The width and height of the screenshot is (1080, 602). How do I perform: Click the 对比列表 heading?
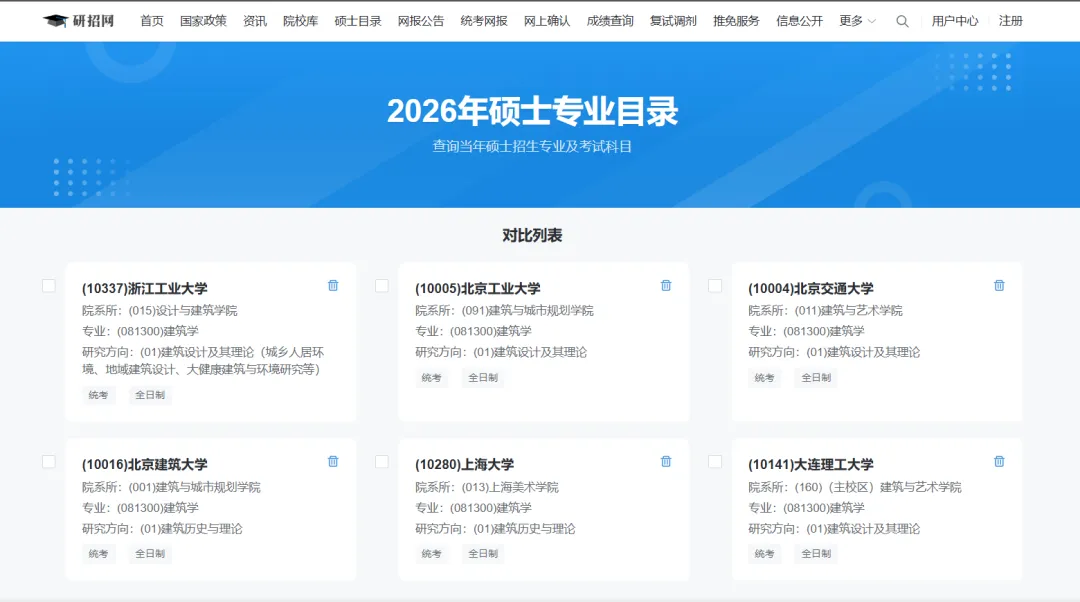click(x=532, y=236)
